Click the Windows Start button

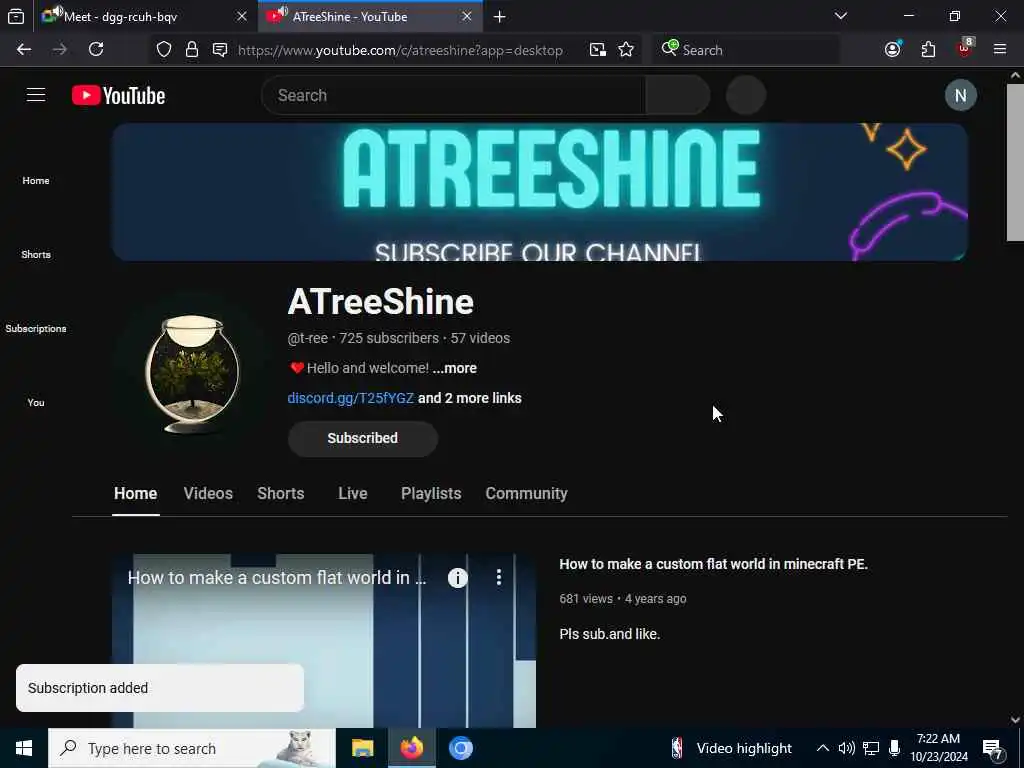click(x=24, y=748)
